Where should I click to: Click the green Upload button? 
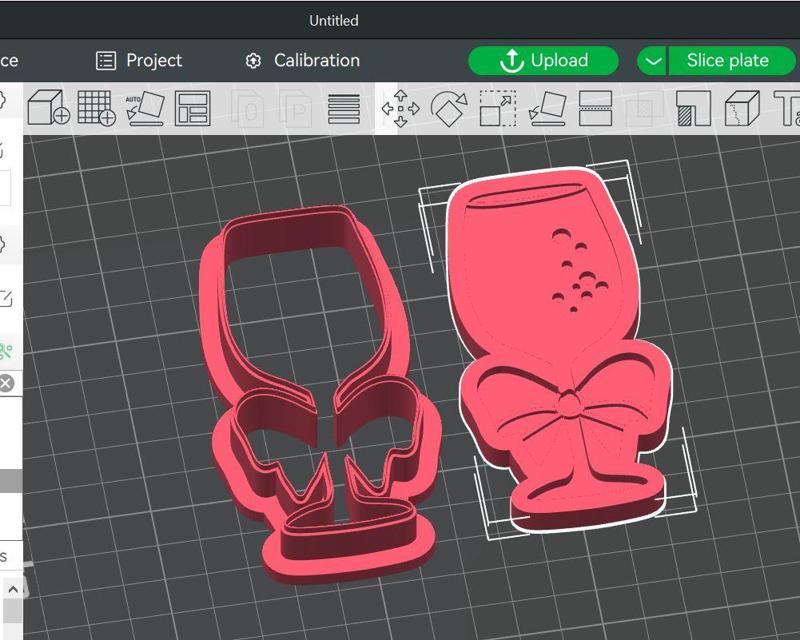[543, 60]
